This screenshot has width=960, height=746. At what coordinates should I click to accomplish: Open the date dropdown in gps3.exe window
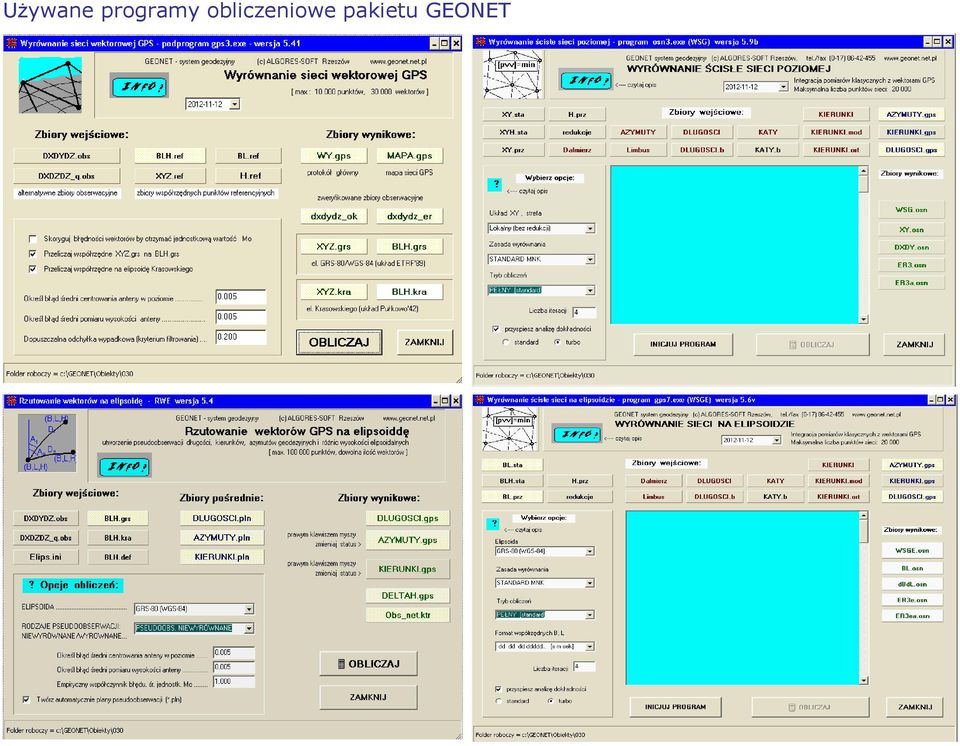(234, 105)
